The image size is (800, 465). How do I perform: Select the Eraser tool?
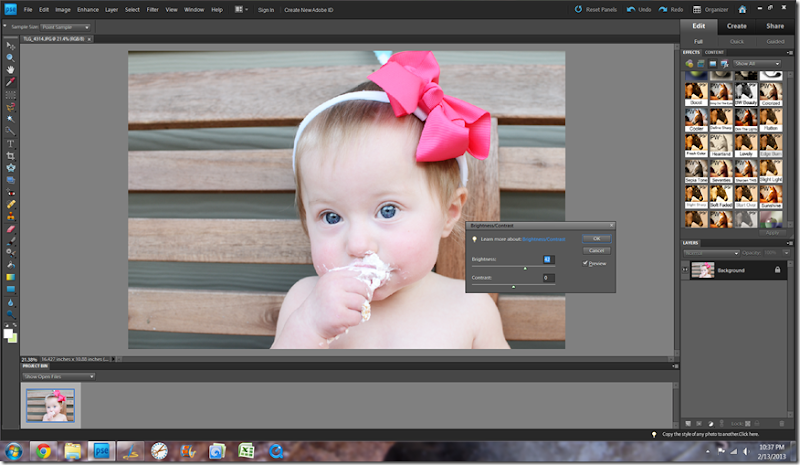click(11, 227)
